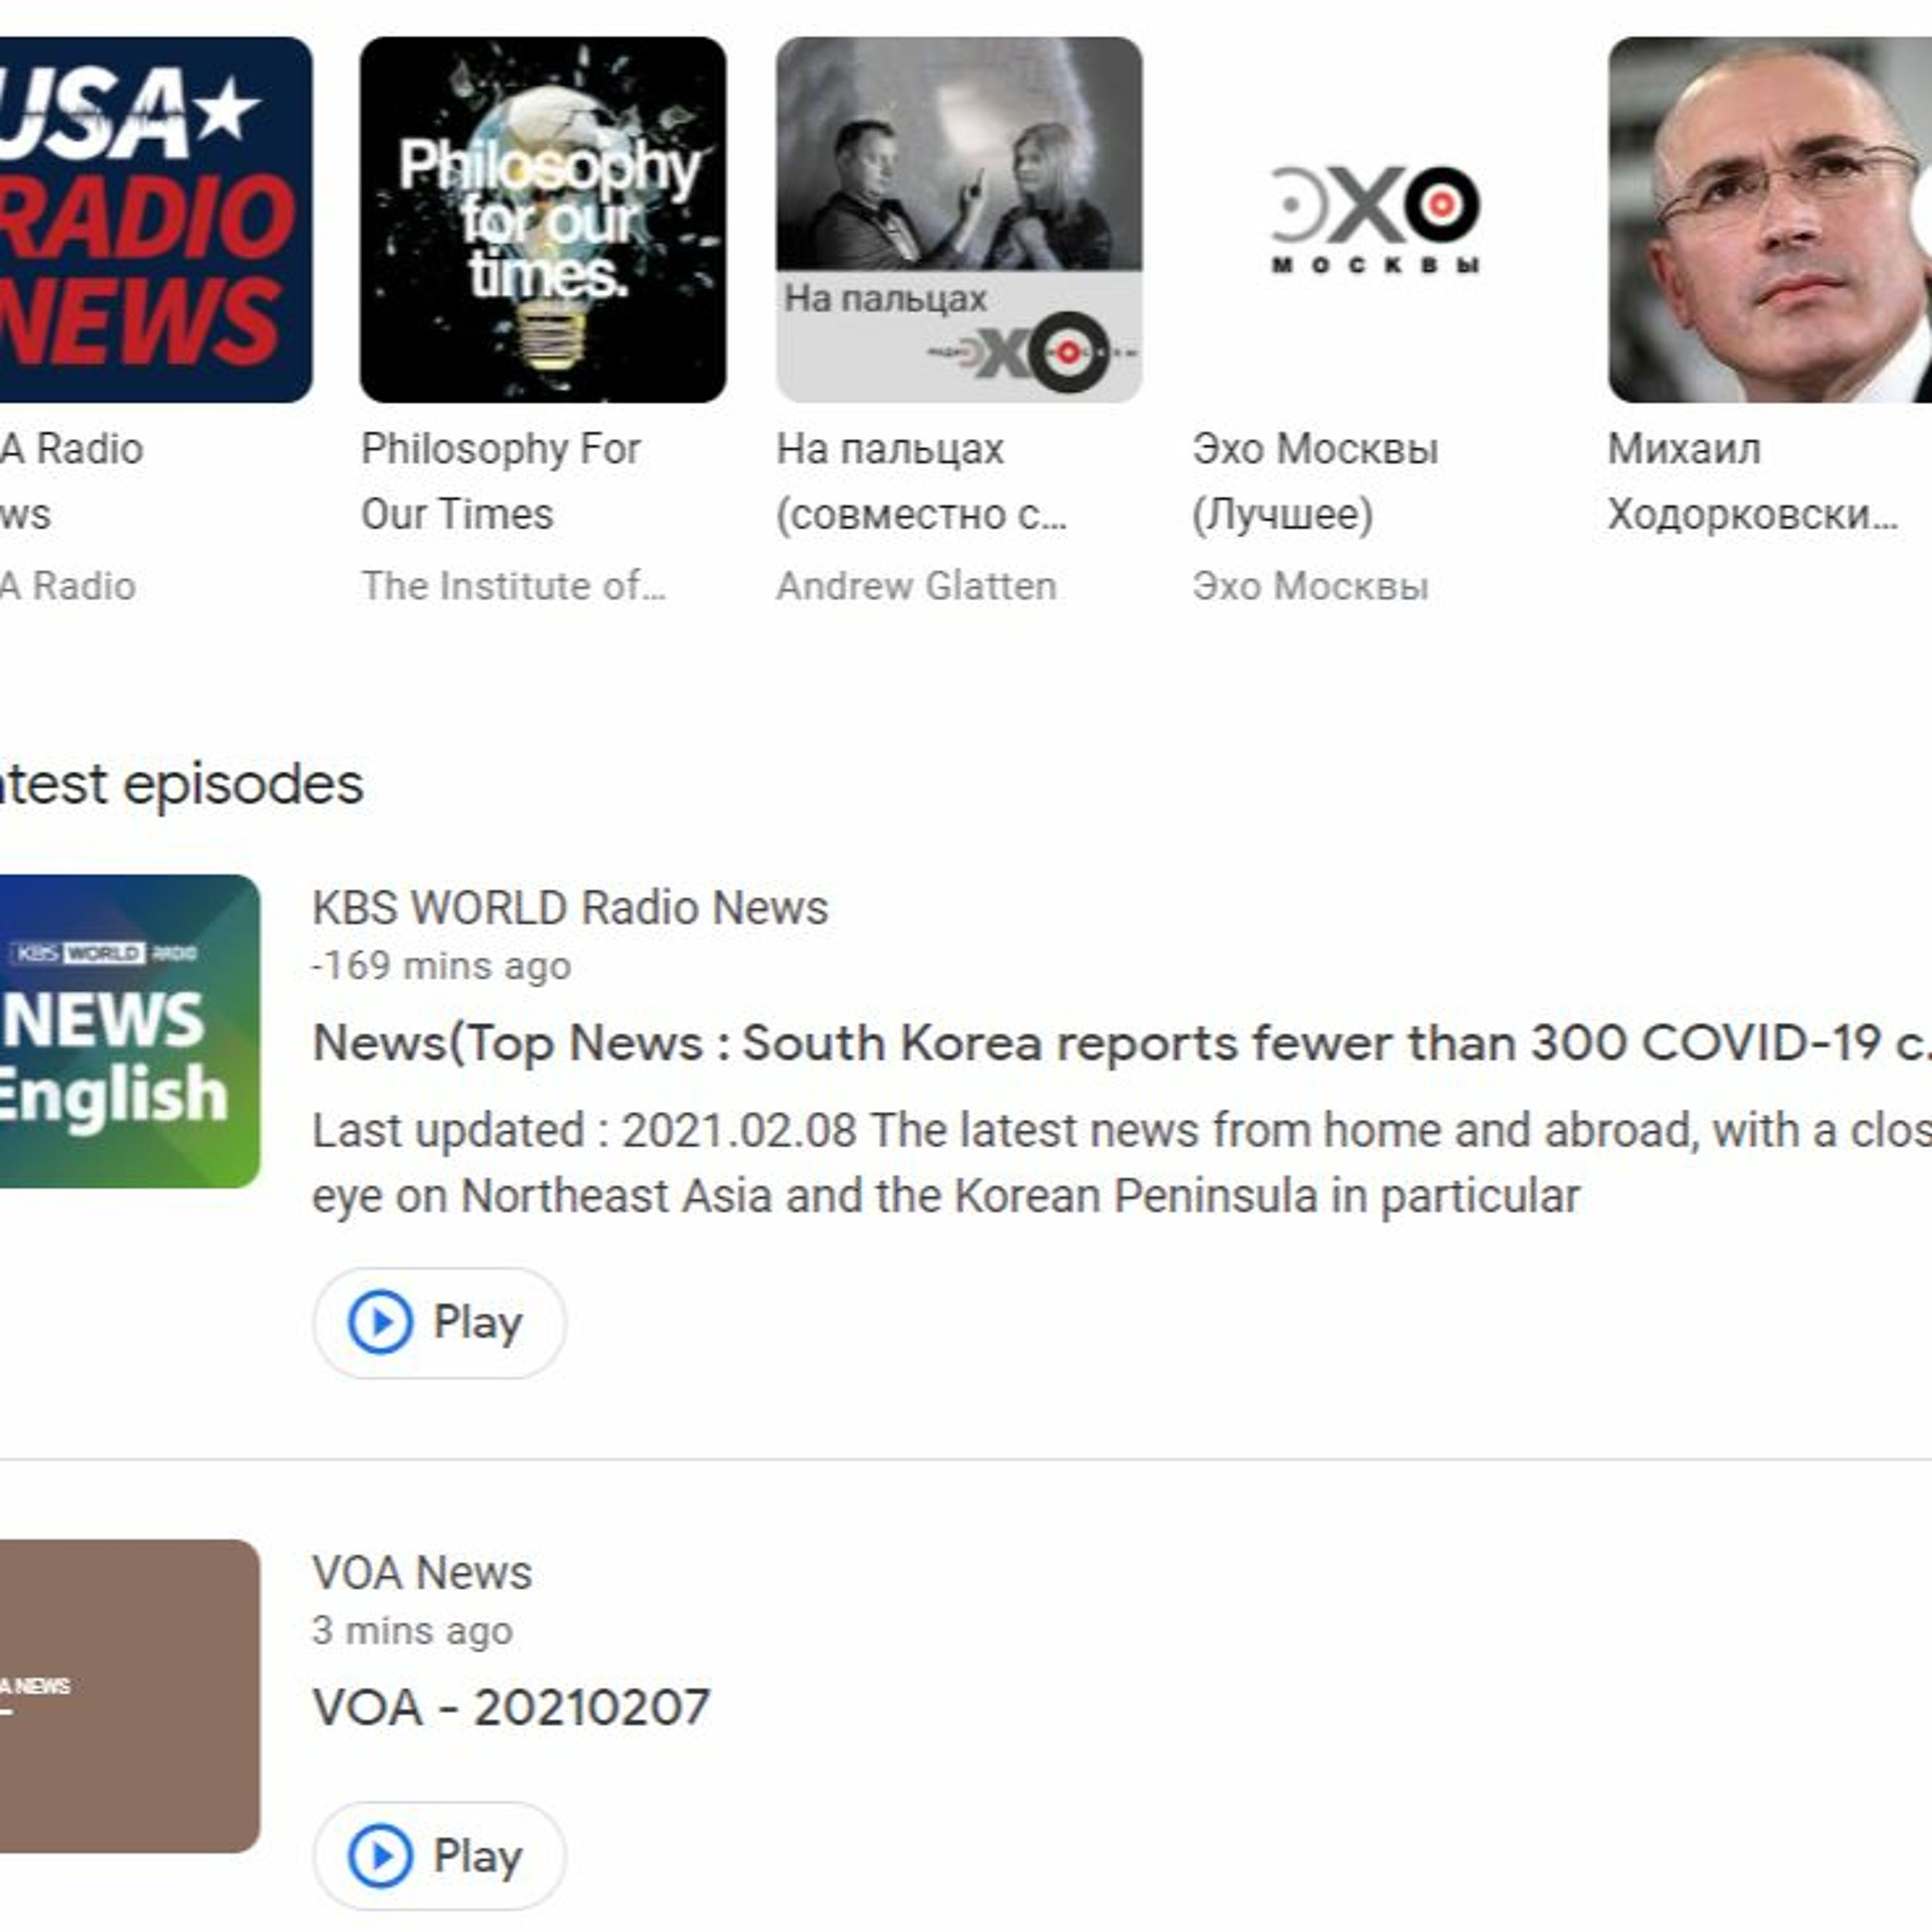Click Andrew Glatten publisher name
Viewport: 1932px width, 1932px height.
(x=916, y=586)
